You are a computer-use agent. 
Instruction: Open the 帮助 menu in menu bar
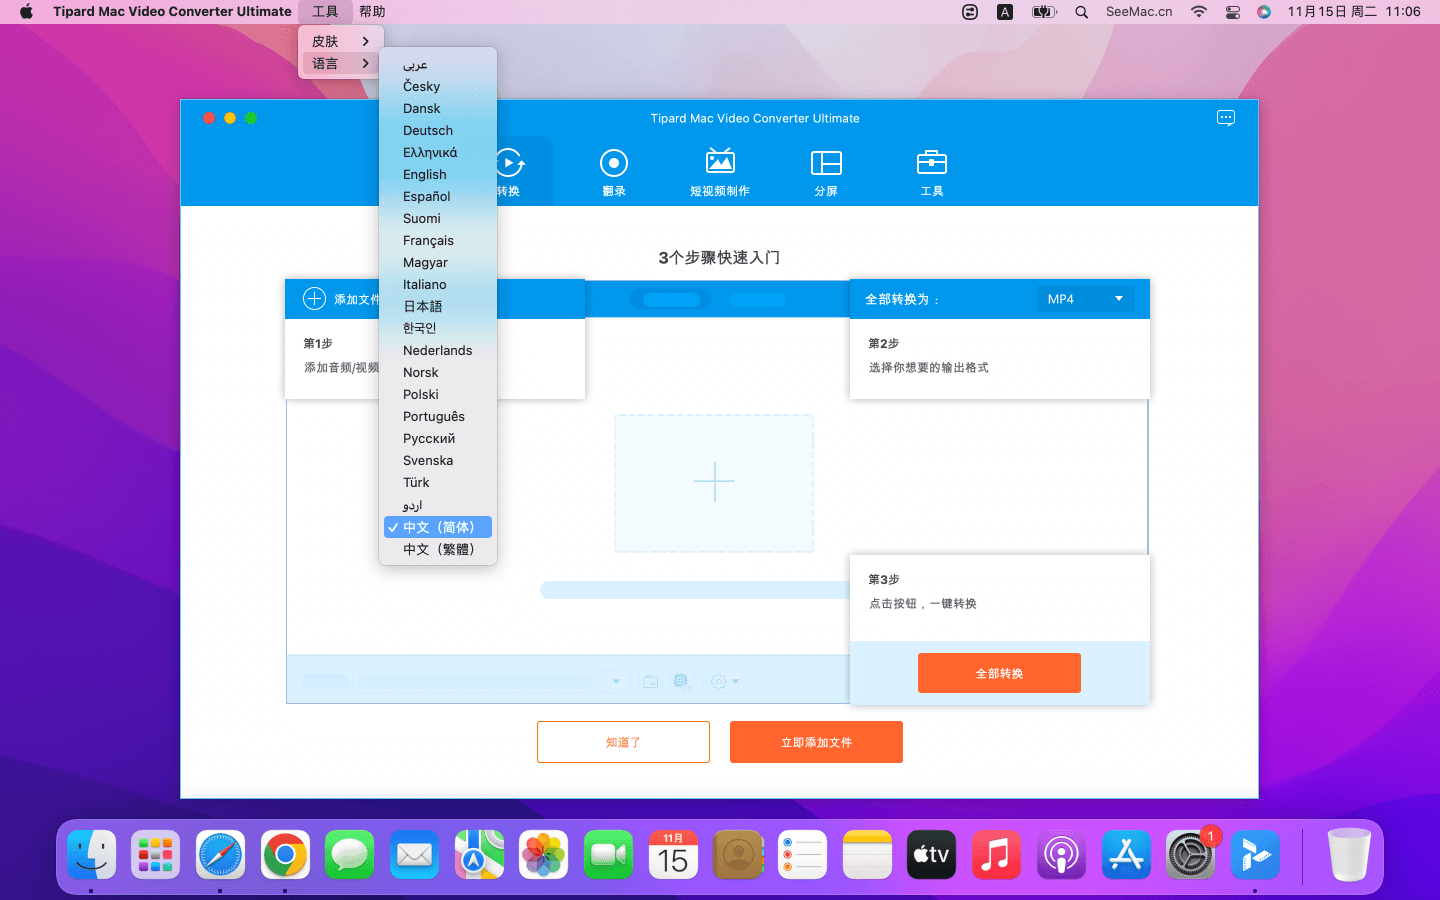[372, 12]
